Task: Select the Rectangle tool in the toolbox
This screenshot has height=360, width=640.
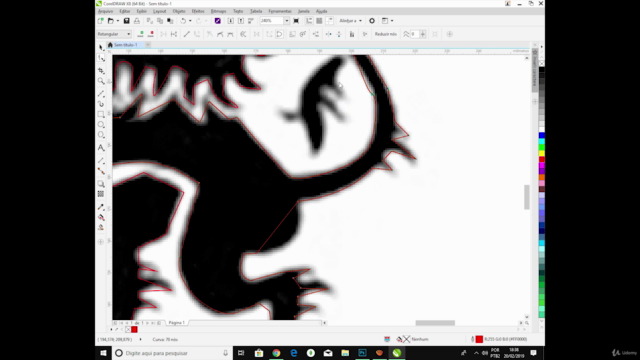Action: [101, 114]
